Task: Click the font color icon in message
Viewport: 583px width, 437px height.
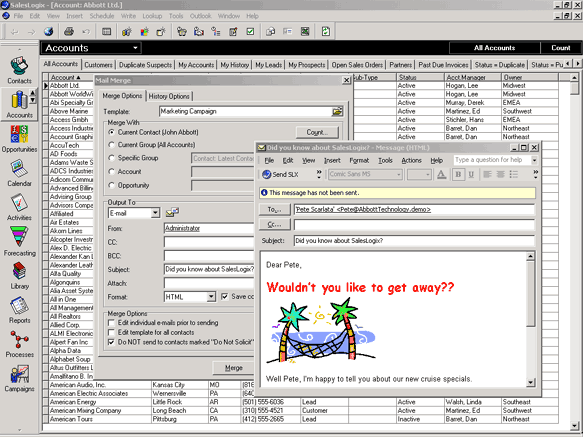Action: click(x=441, y=174)
